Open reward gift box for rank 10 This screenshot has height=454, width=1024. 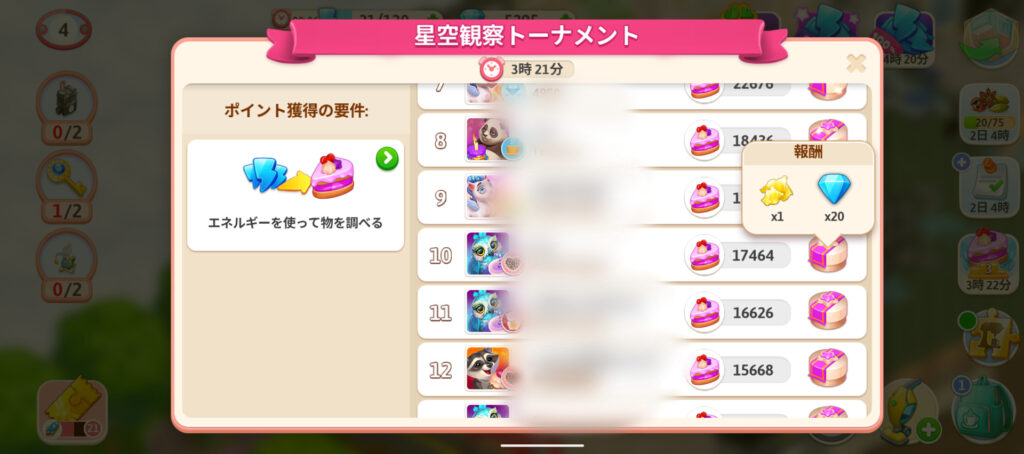[x=827, y=255]
